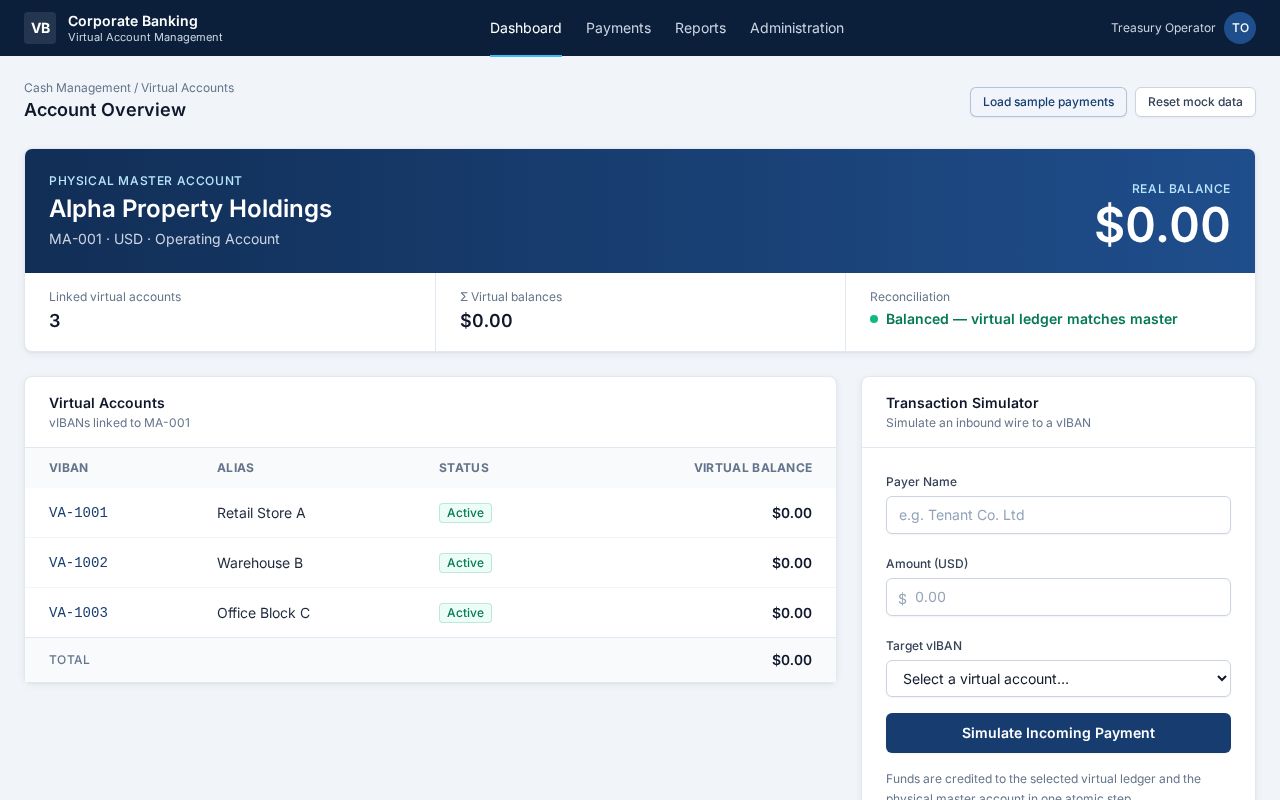Go to the Reports tab

coord(700,28)
